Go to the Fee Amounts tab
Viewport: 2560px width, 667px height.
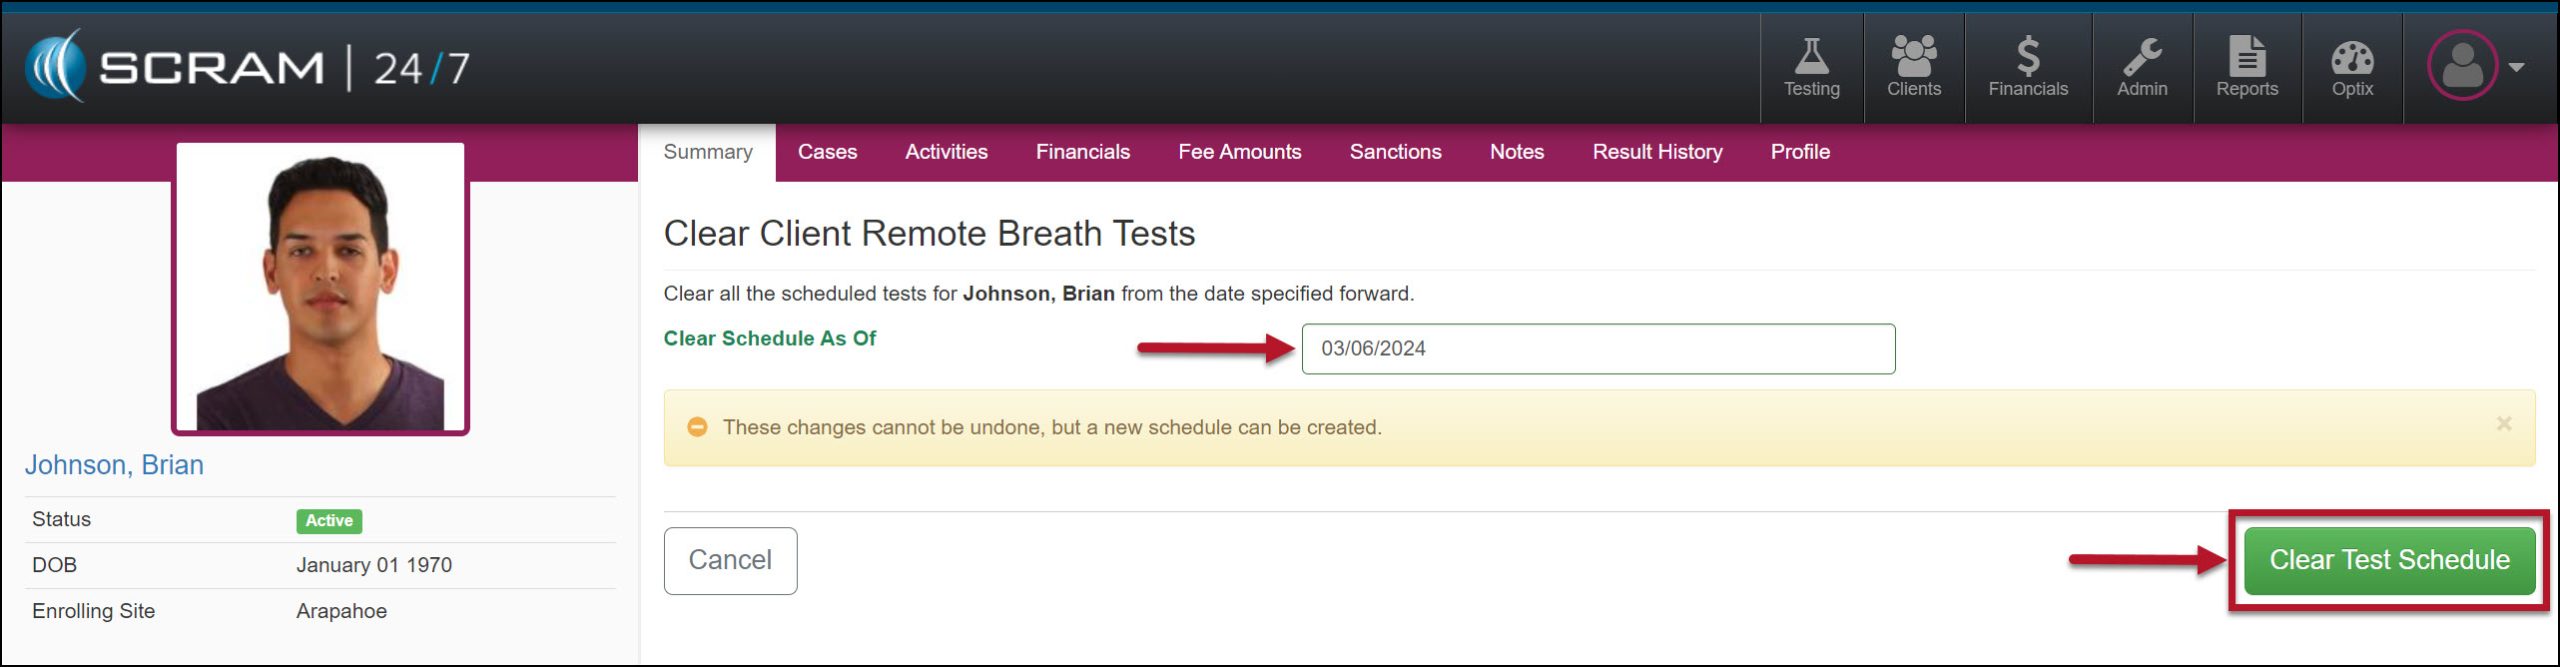[x=1239, y=152]
